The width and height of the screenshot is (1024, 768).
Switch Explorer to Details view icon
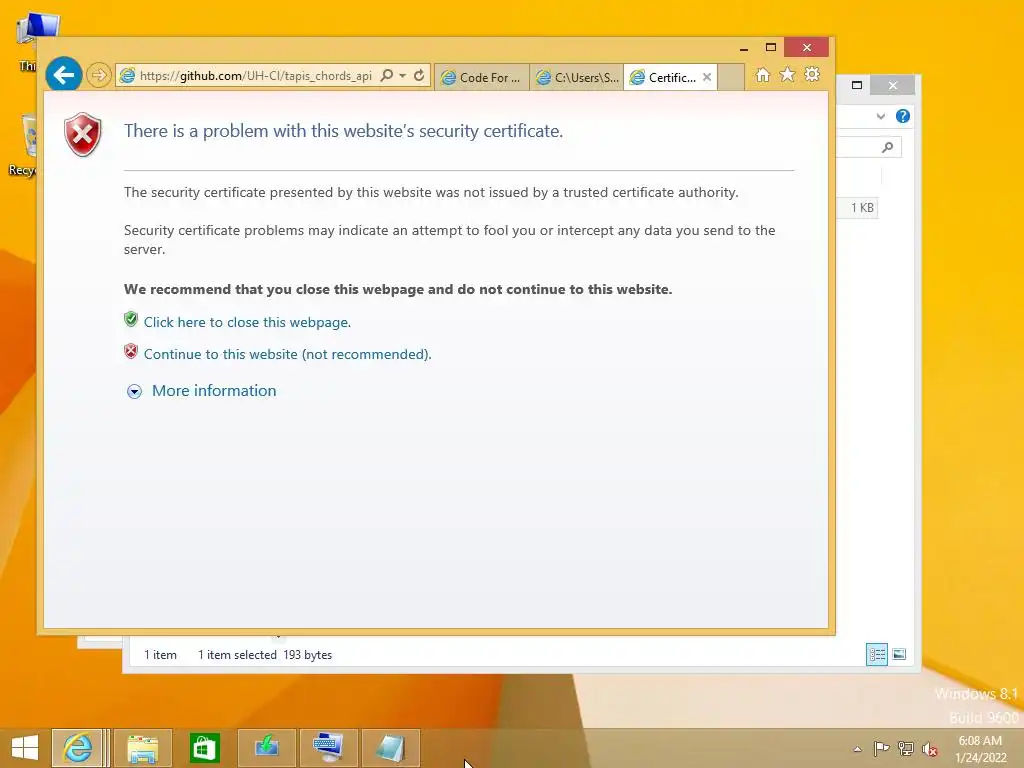click(x=876, y=654)
